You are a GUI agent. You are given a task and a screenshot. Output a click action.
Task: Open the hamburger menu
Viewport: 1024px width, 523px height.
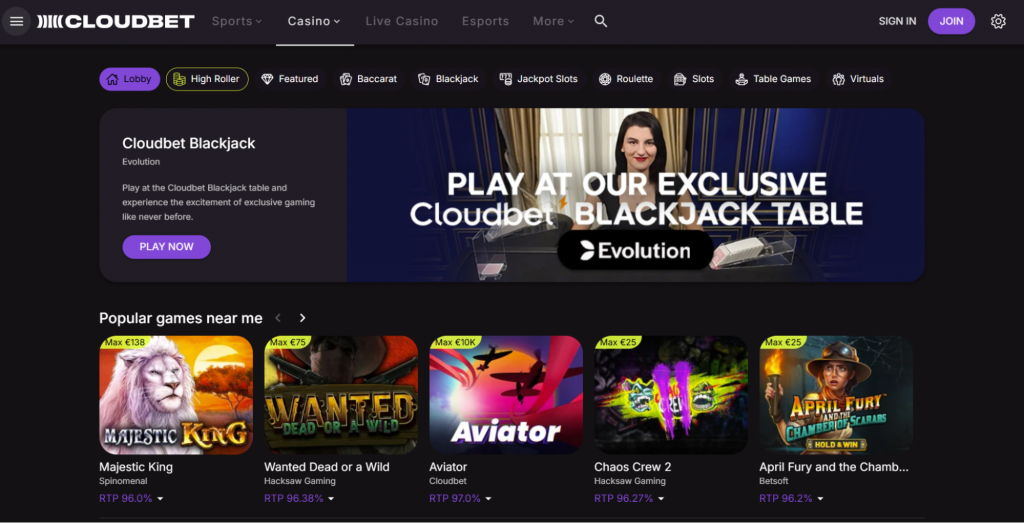[x=16, y=21]
